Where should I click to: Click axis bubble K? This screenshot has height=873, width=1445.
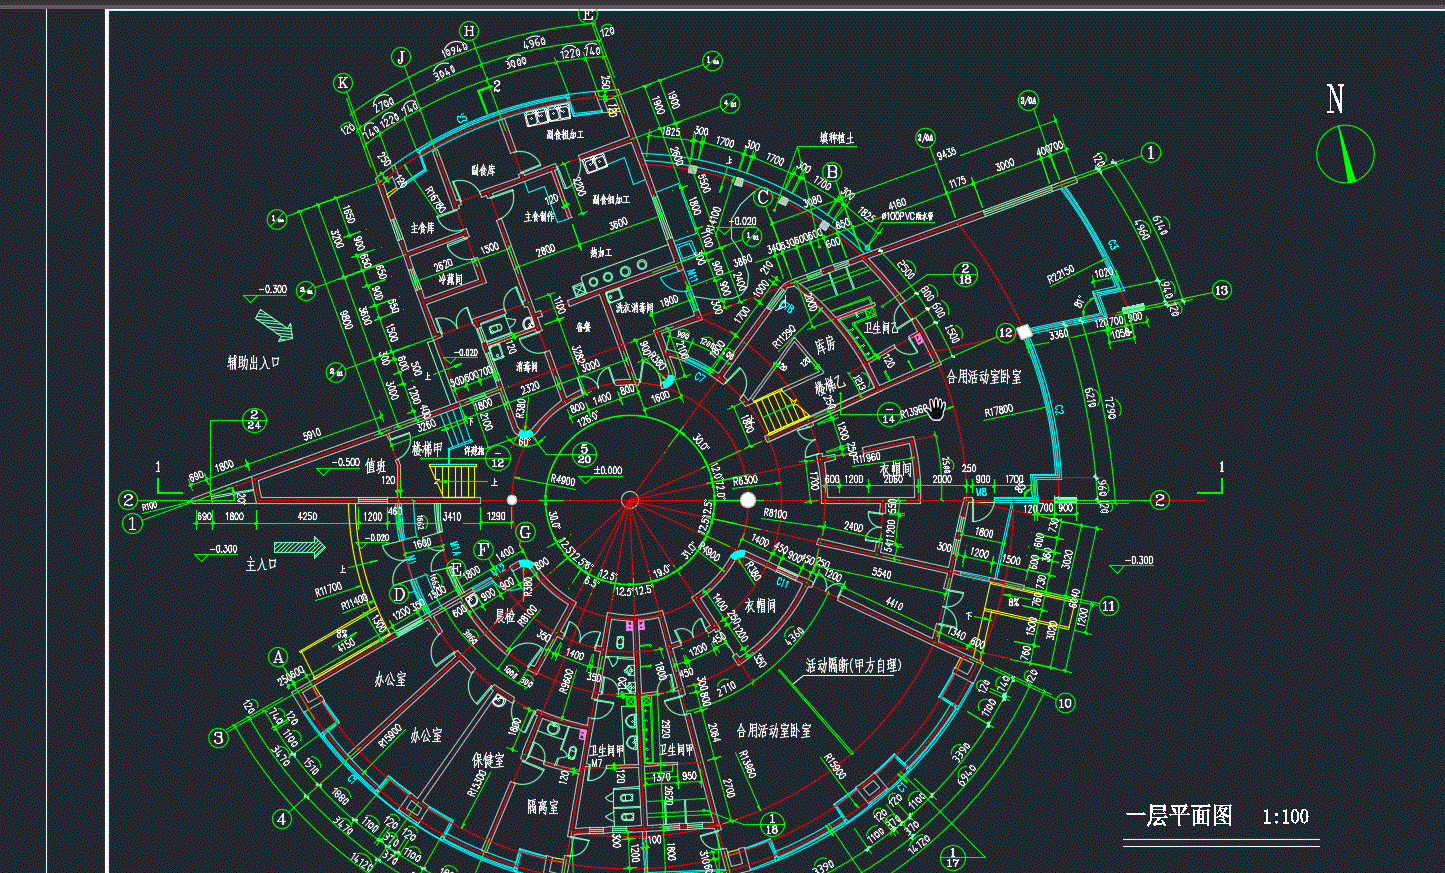[343, 83]
